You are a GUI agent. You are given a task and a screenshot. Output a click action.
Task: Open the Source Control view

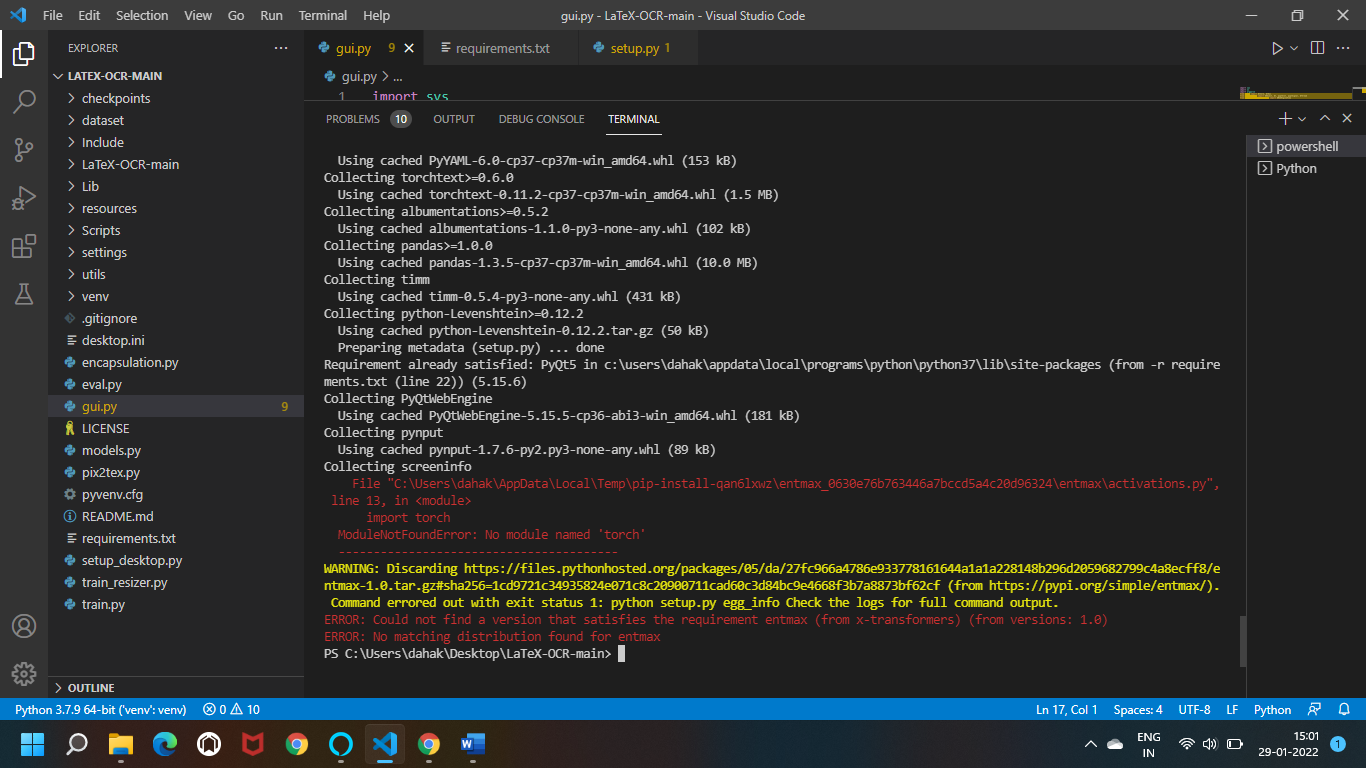(25, 149)
